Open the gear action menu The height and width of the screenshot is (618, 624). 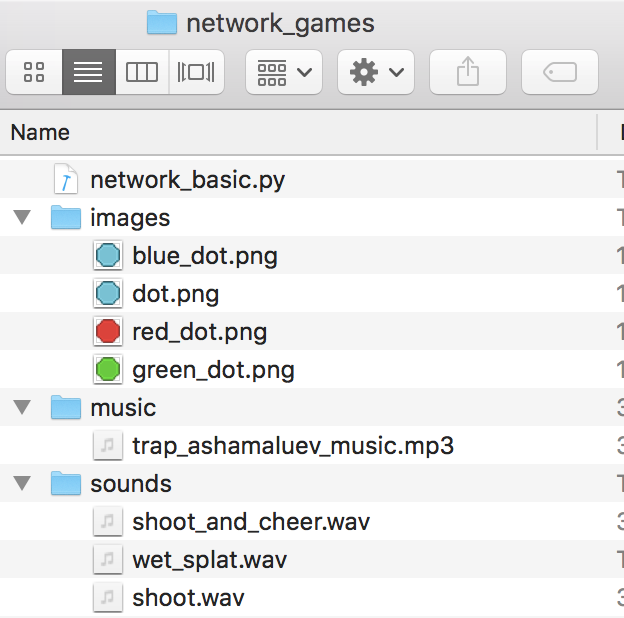[376, 72]
